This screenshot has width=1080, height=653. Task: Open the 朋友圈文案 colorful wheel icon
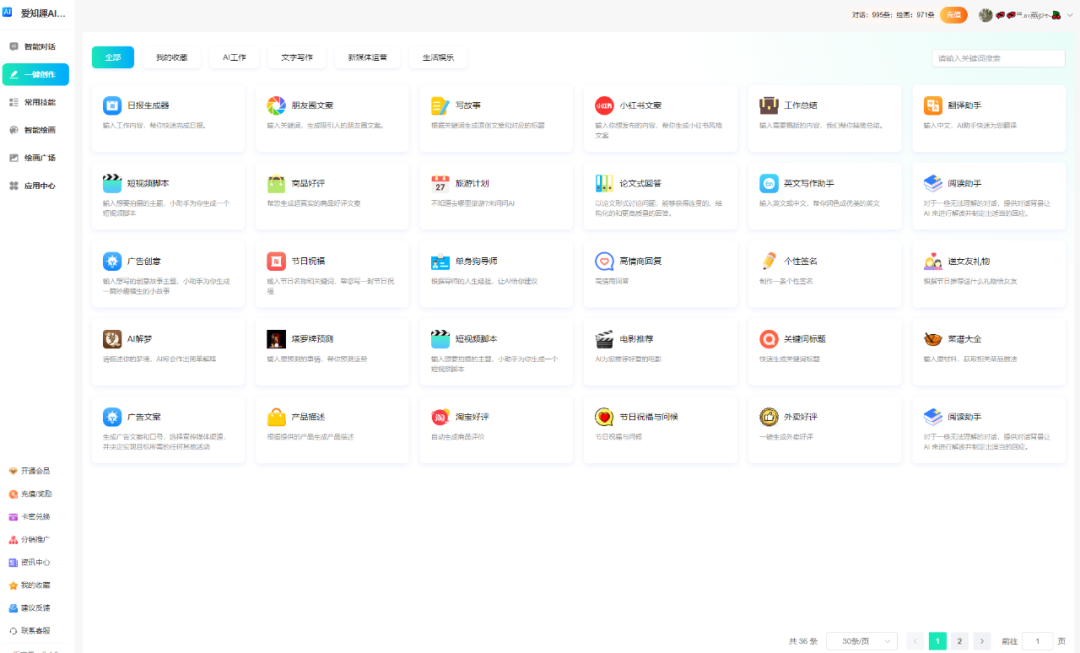coord(276,105)
